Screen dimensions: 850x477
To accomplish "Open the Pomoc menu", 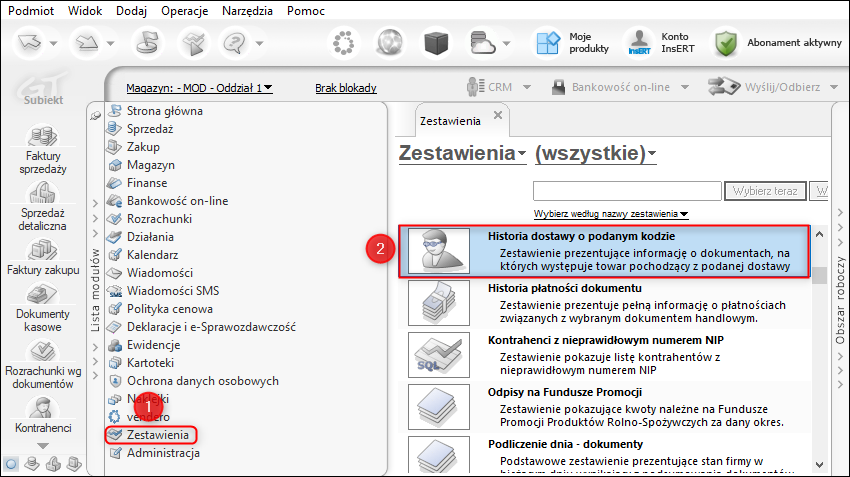I will coord(306,11).
